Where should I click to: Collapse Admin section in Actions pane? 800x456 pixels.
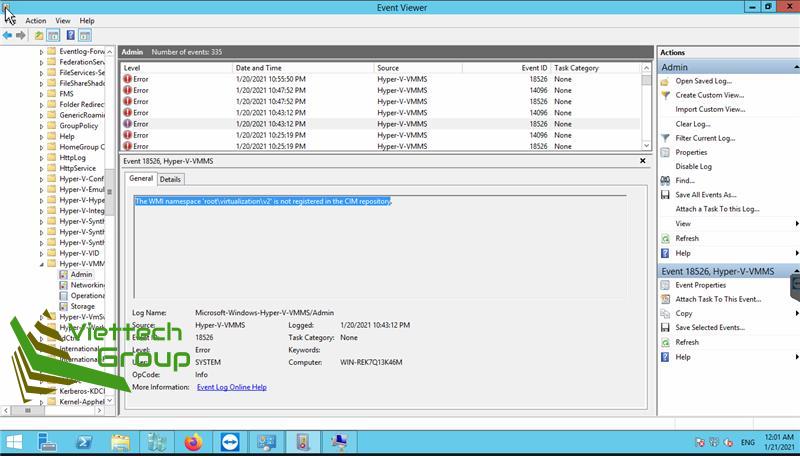pos(796,67)
